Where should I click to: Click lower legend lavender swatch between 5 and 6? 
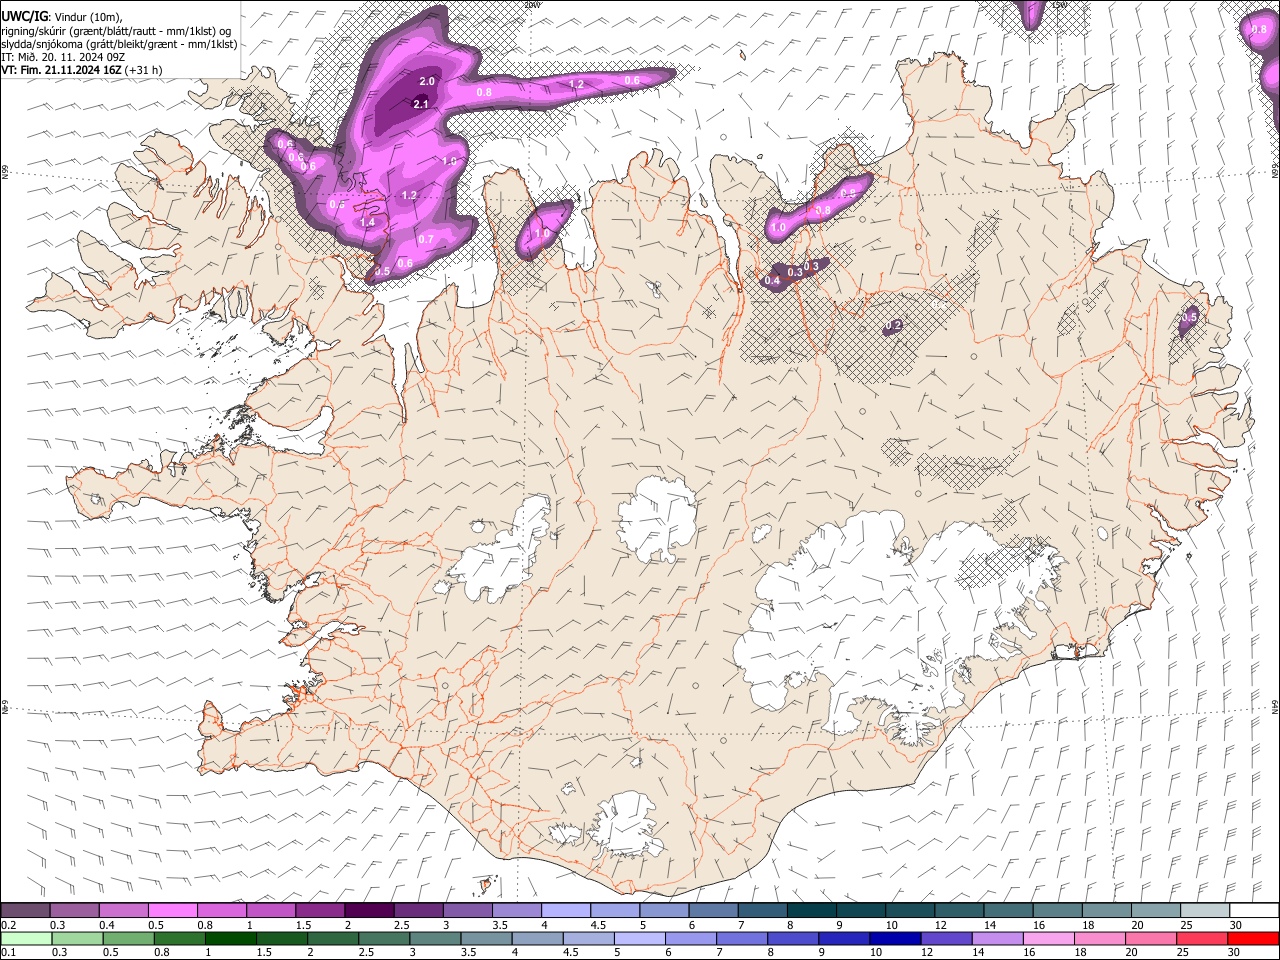click(x=639, y=938)
